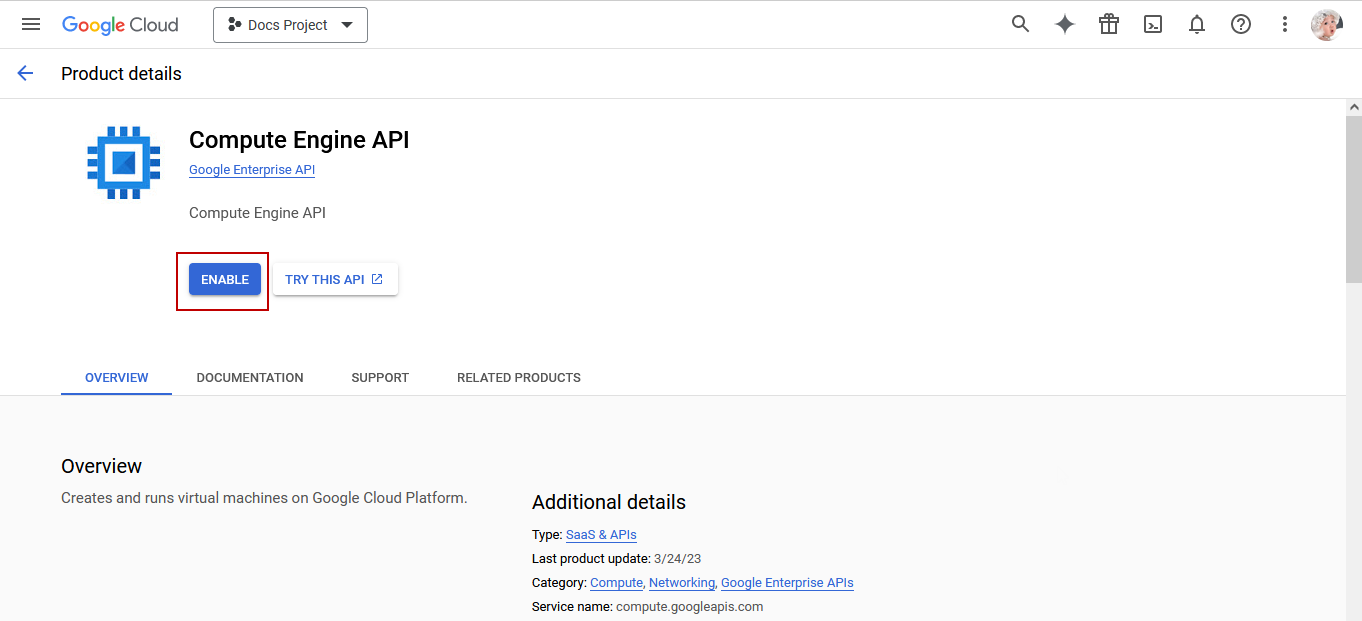Viewport: 1362px width, 621px height.
Task: Go back using the arrow icon
Action: click(x=25, y=73)
